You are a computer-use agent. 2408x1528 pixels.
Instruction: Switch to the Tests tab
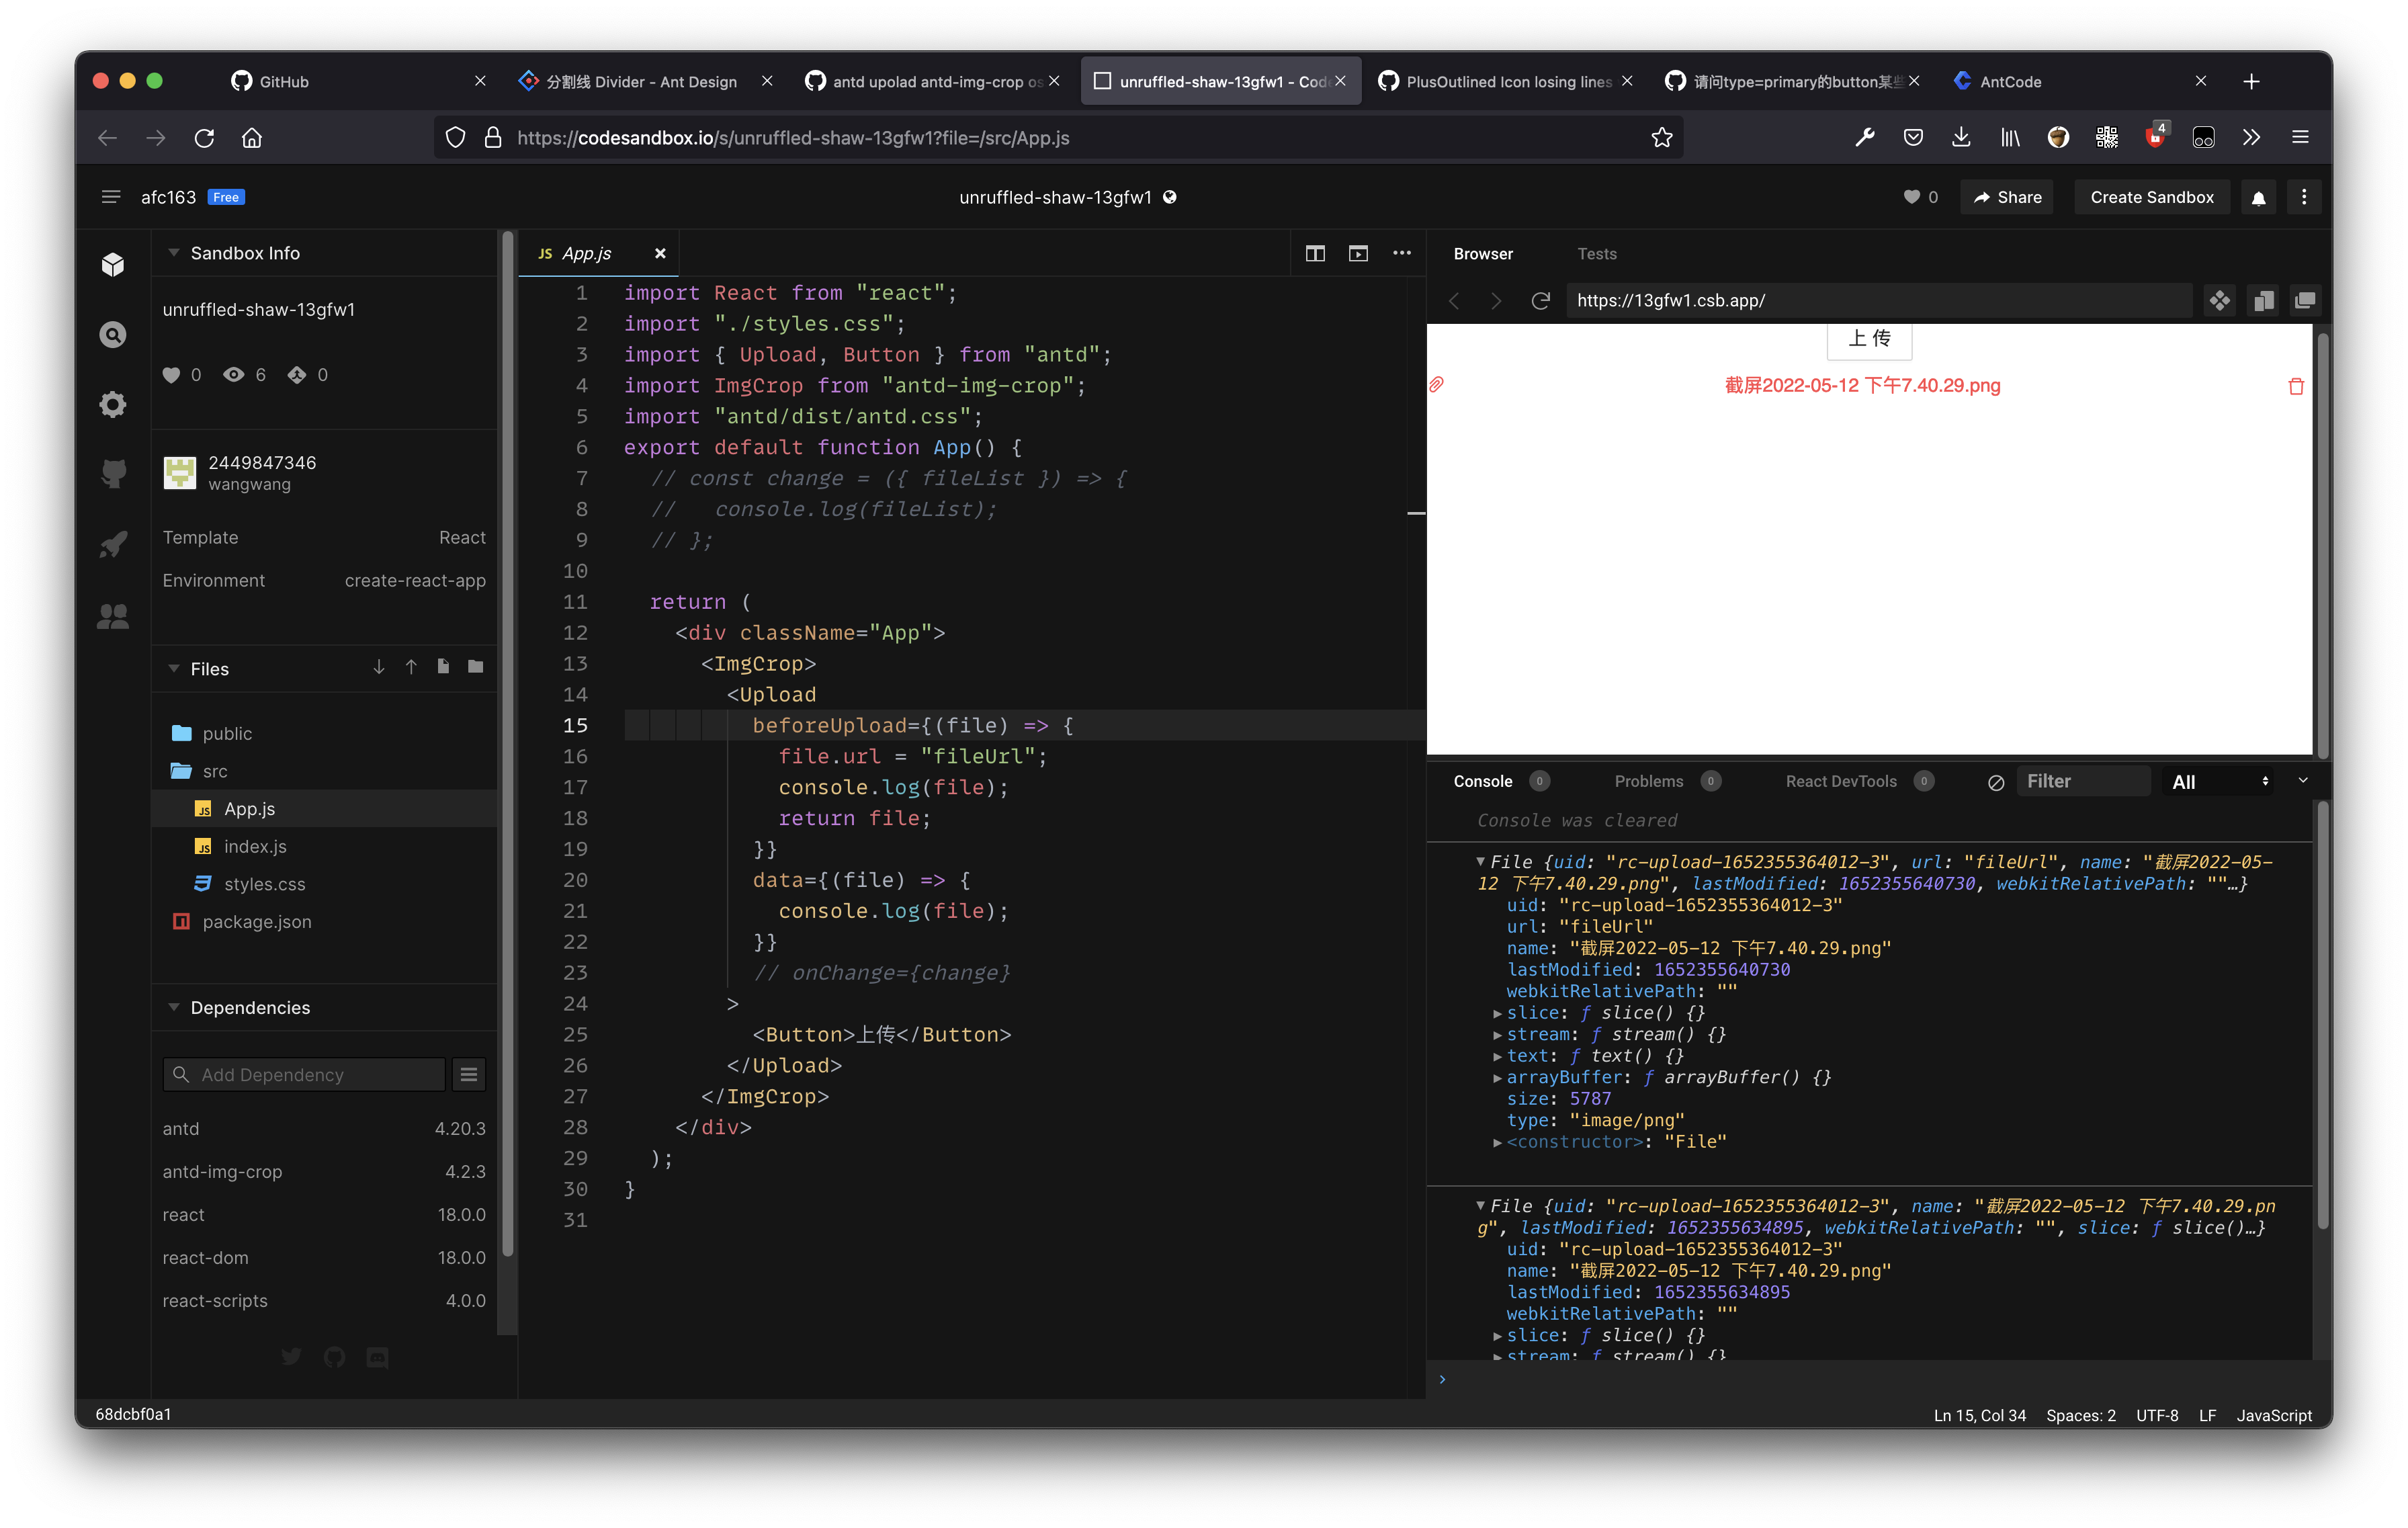[x=1596, y=254]
